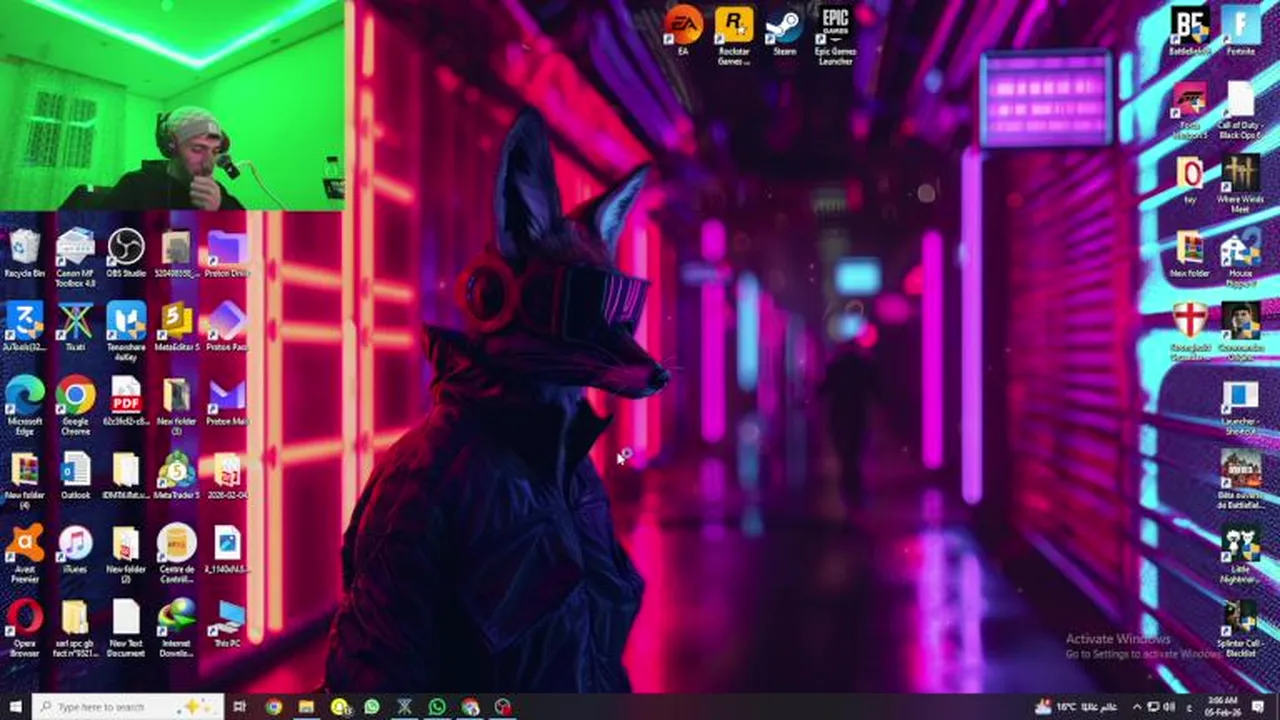Screen dimensions: 1280x720
Task: Select Microsoft Edge desktop shortcut
Action: click(x=24, y=405)
